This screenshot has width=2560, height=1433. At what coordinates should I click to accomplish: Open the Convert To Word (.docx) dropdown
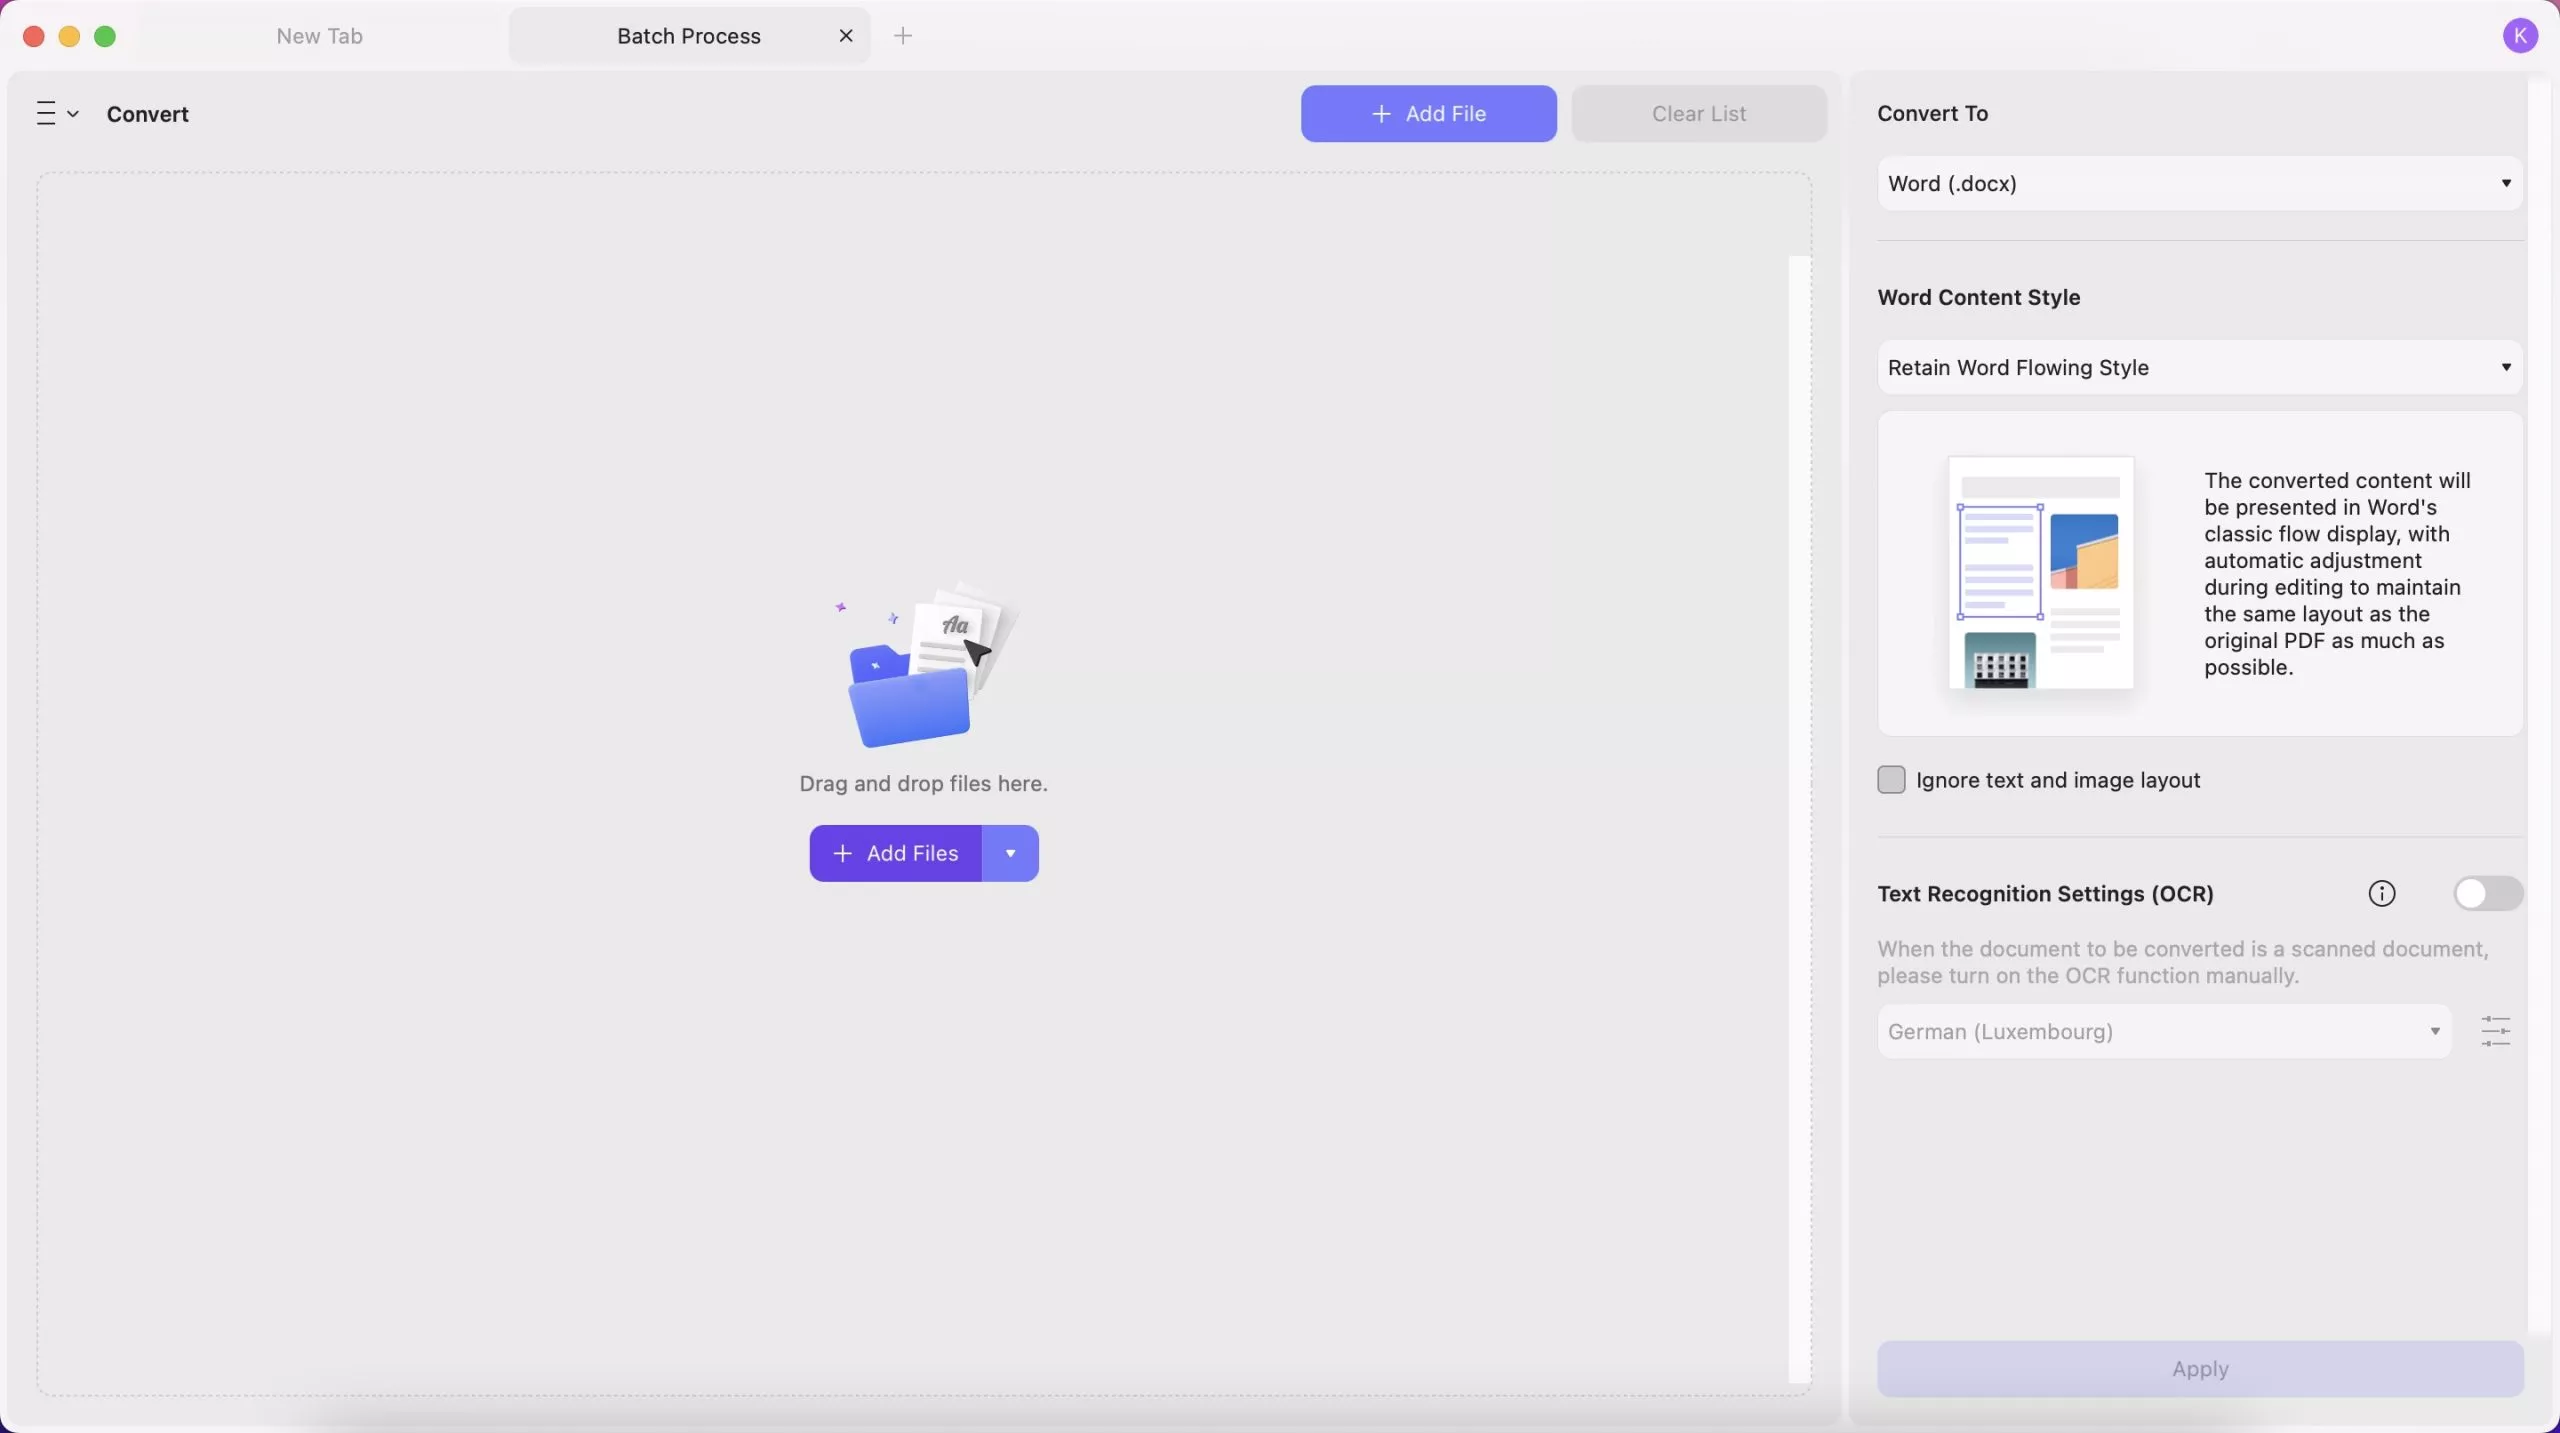point(2200,183)
